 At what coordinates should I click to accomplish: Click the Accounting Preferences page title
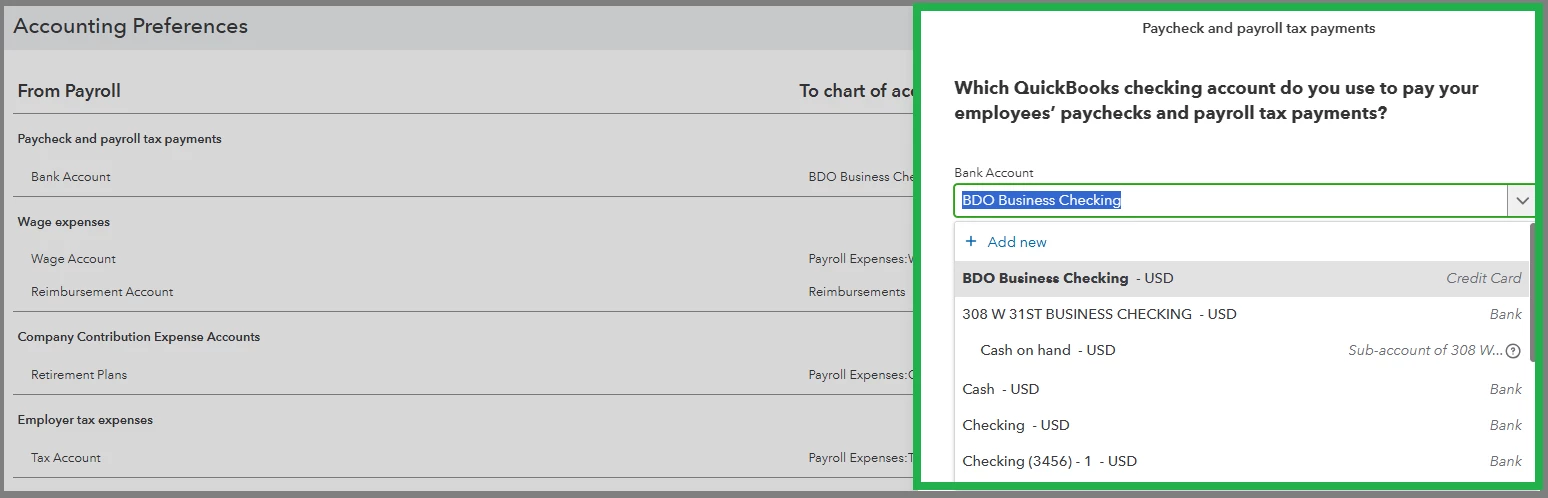130,26
